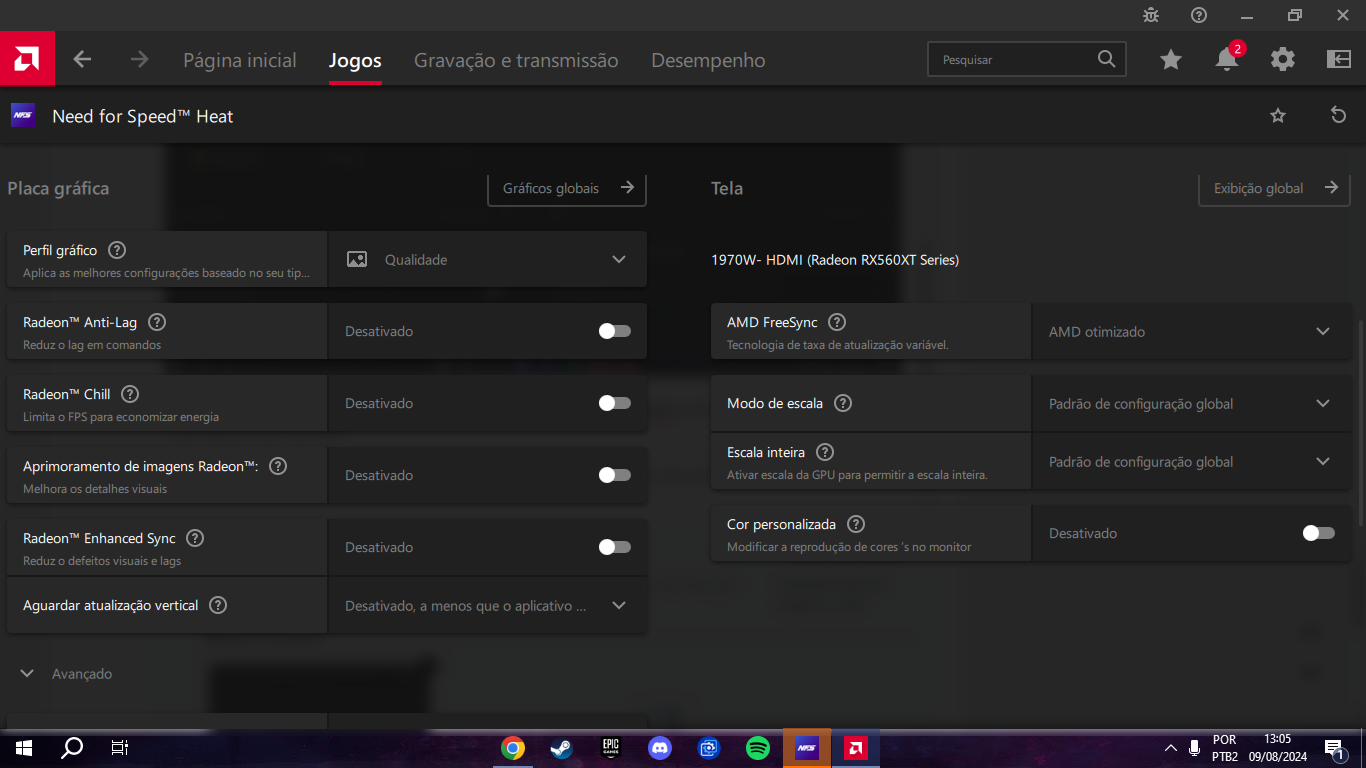Show help for Radeon Chill
The height and width of the screenshot is (768, 1366).
pyautogui.click(x=130, y=394)
